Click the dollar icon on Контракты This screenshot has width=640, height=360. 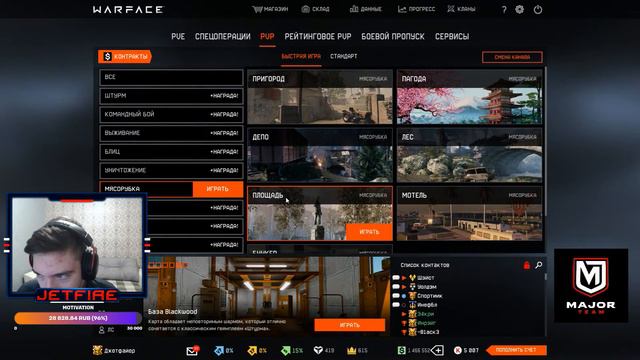[x=107, y=56]
